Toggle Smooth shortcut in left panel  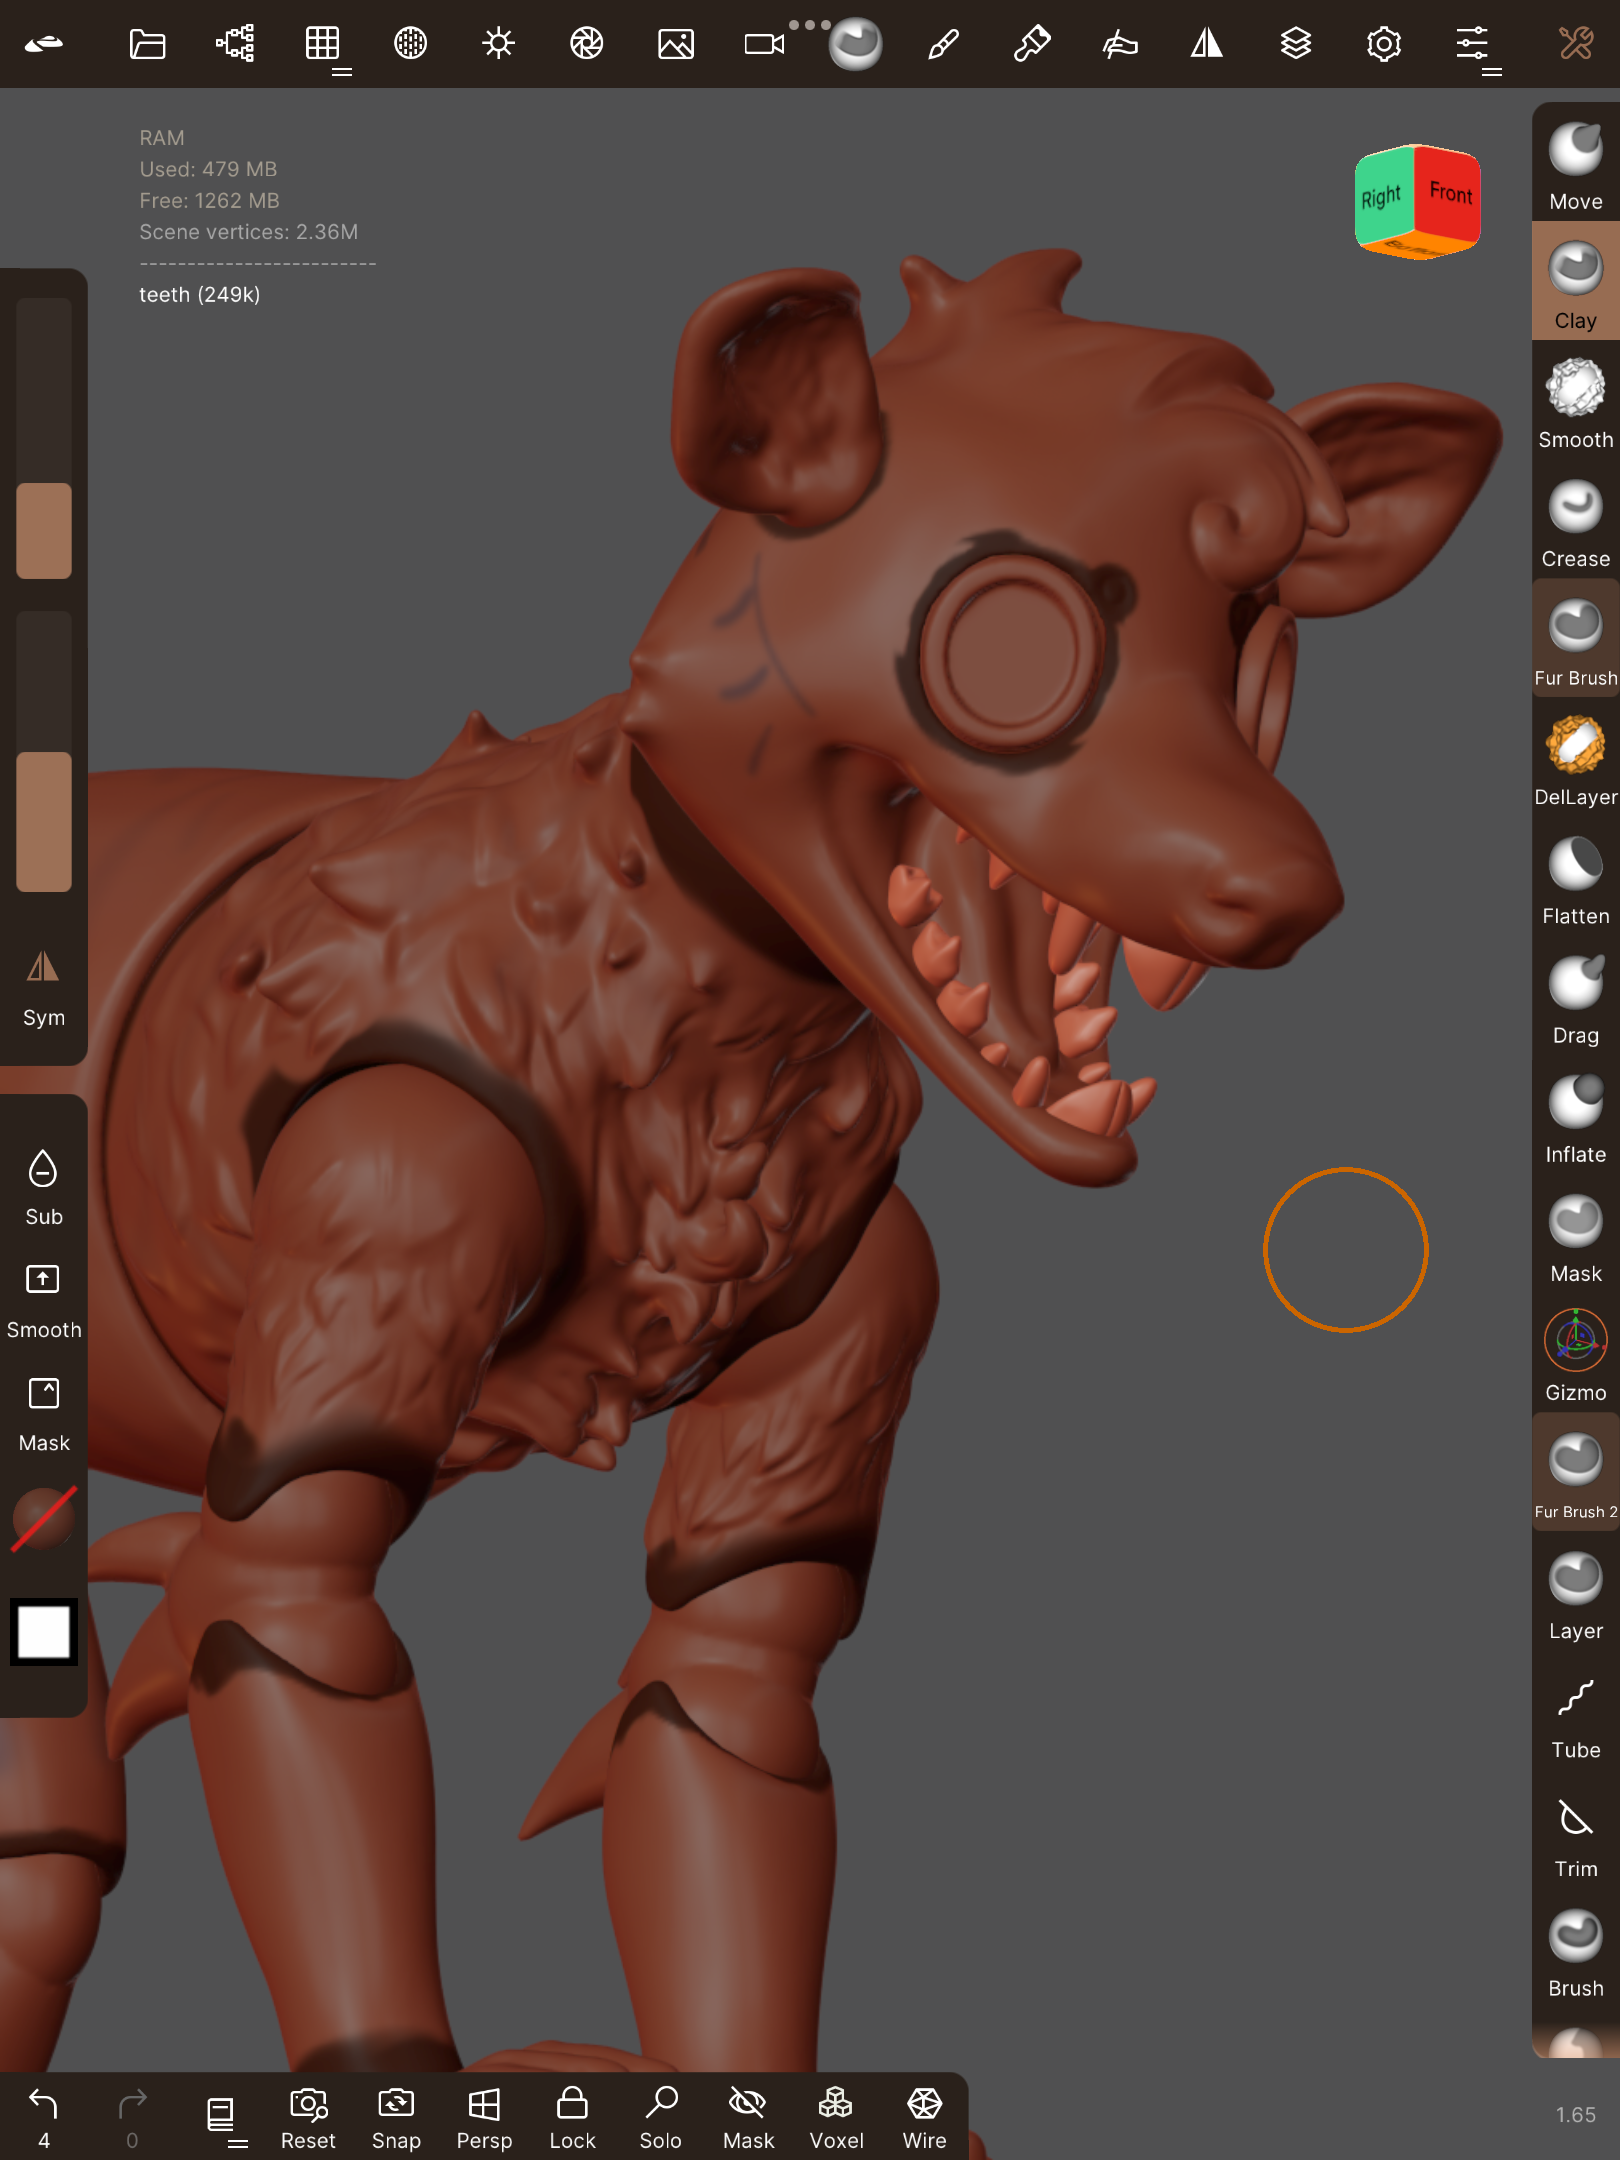point(43,1300)
